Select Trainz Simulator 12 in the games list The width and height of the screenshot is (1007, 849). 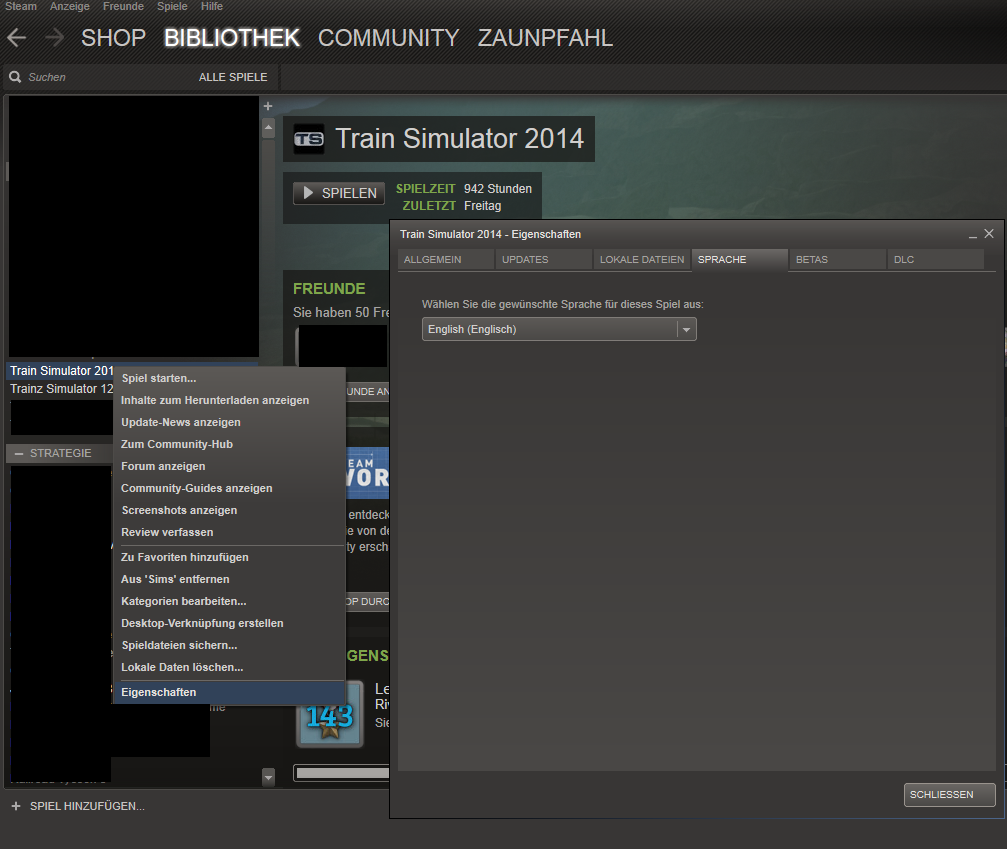(61, 389)
